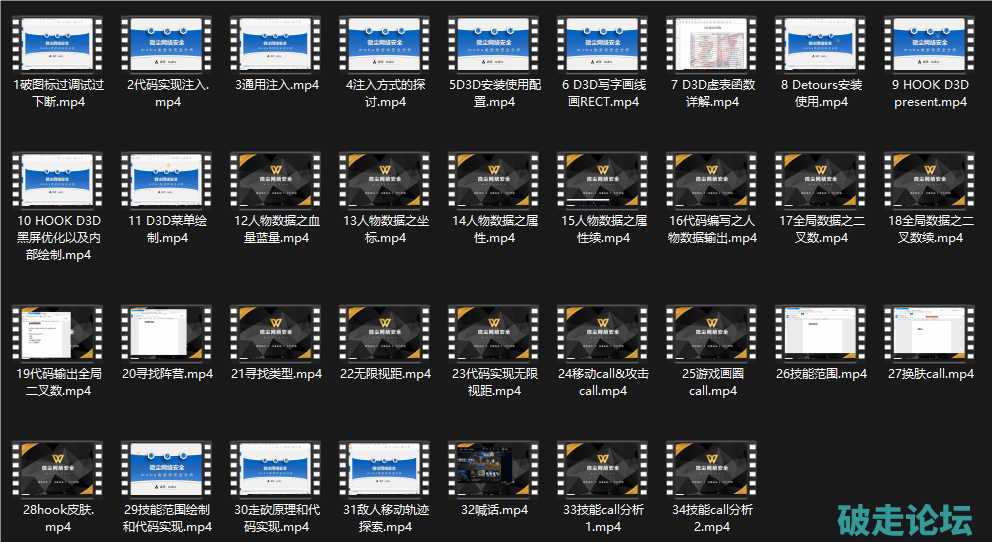Screen dimensions: 992x542
Task: Open the 7 D3D虚表函数详解.mp4 thumbnail
Action: (x=712, y=44)
